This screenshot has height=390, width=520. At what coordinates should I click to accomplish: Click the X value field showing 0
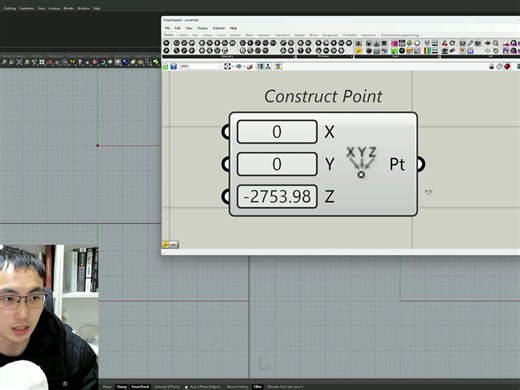click(277, 132)
